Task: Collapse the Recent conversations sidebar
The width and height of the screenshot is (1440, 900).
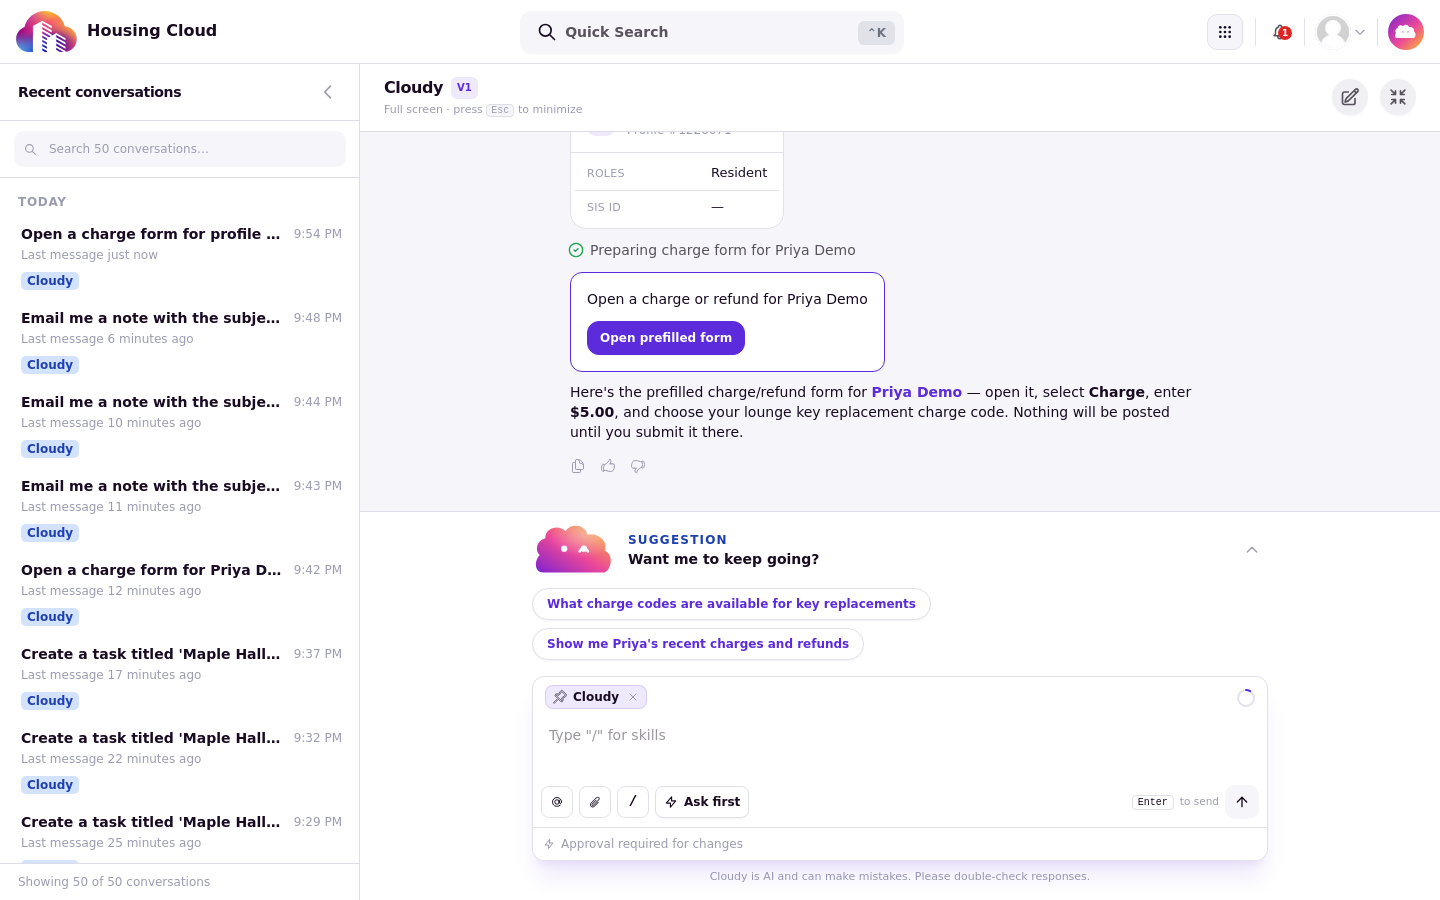Action: [x=328, y=92]
